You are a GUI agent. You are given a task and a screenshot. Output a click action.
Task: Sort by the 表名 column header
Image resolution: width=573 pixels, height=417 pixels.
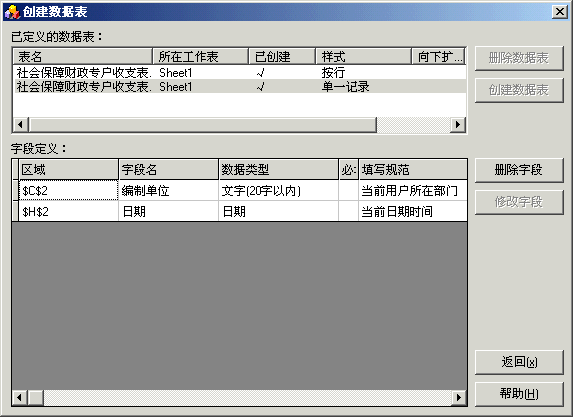(83, 57)
